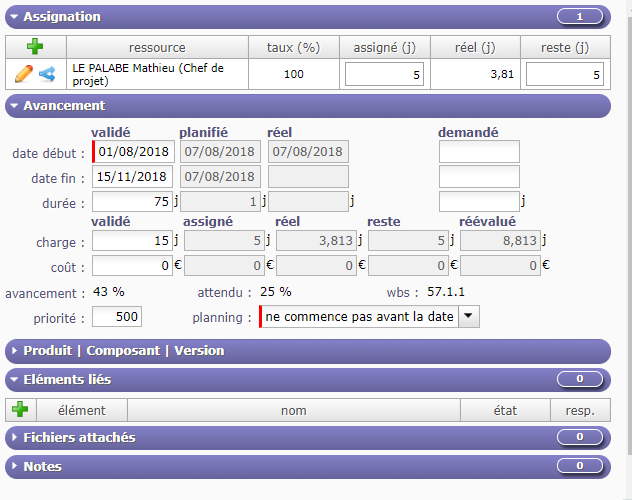The image size is (632, 500).
Task: Click the validated charge field
Action: [132, 240]
